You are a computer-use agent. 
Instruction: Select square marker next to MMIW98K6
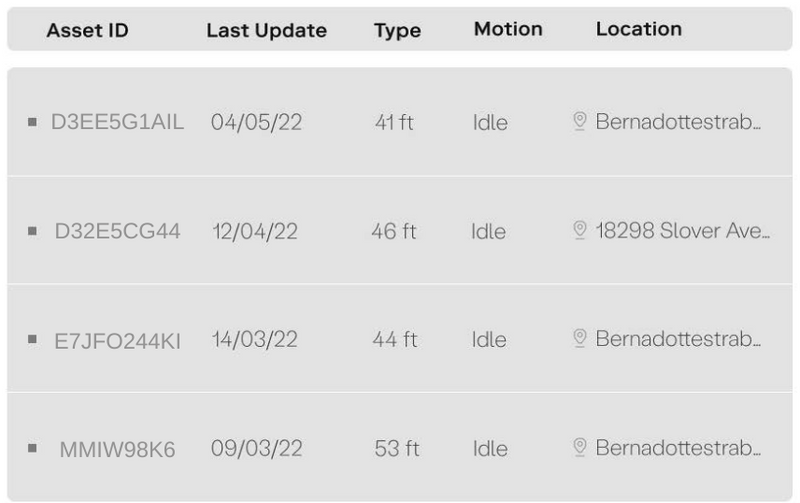coord(32,448)
